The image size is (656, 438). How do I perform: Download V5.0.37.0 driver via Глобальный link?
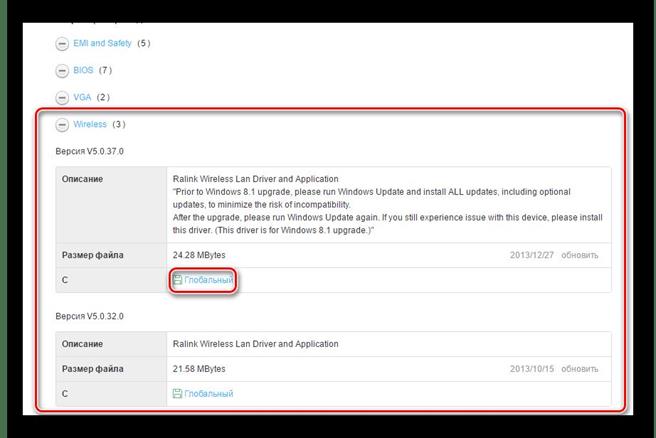point(208,280)
